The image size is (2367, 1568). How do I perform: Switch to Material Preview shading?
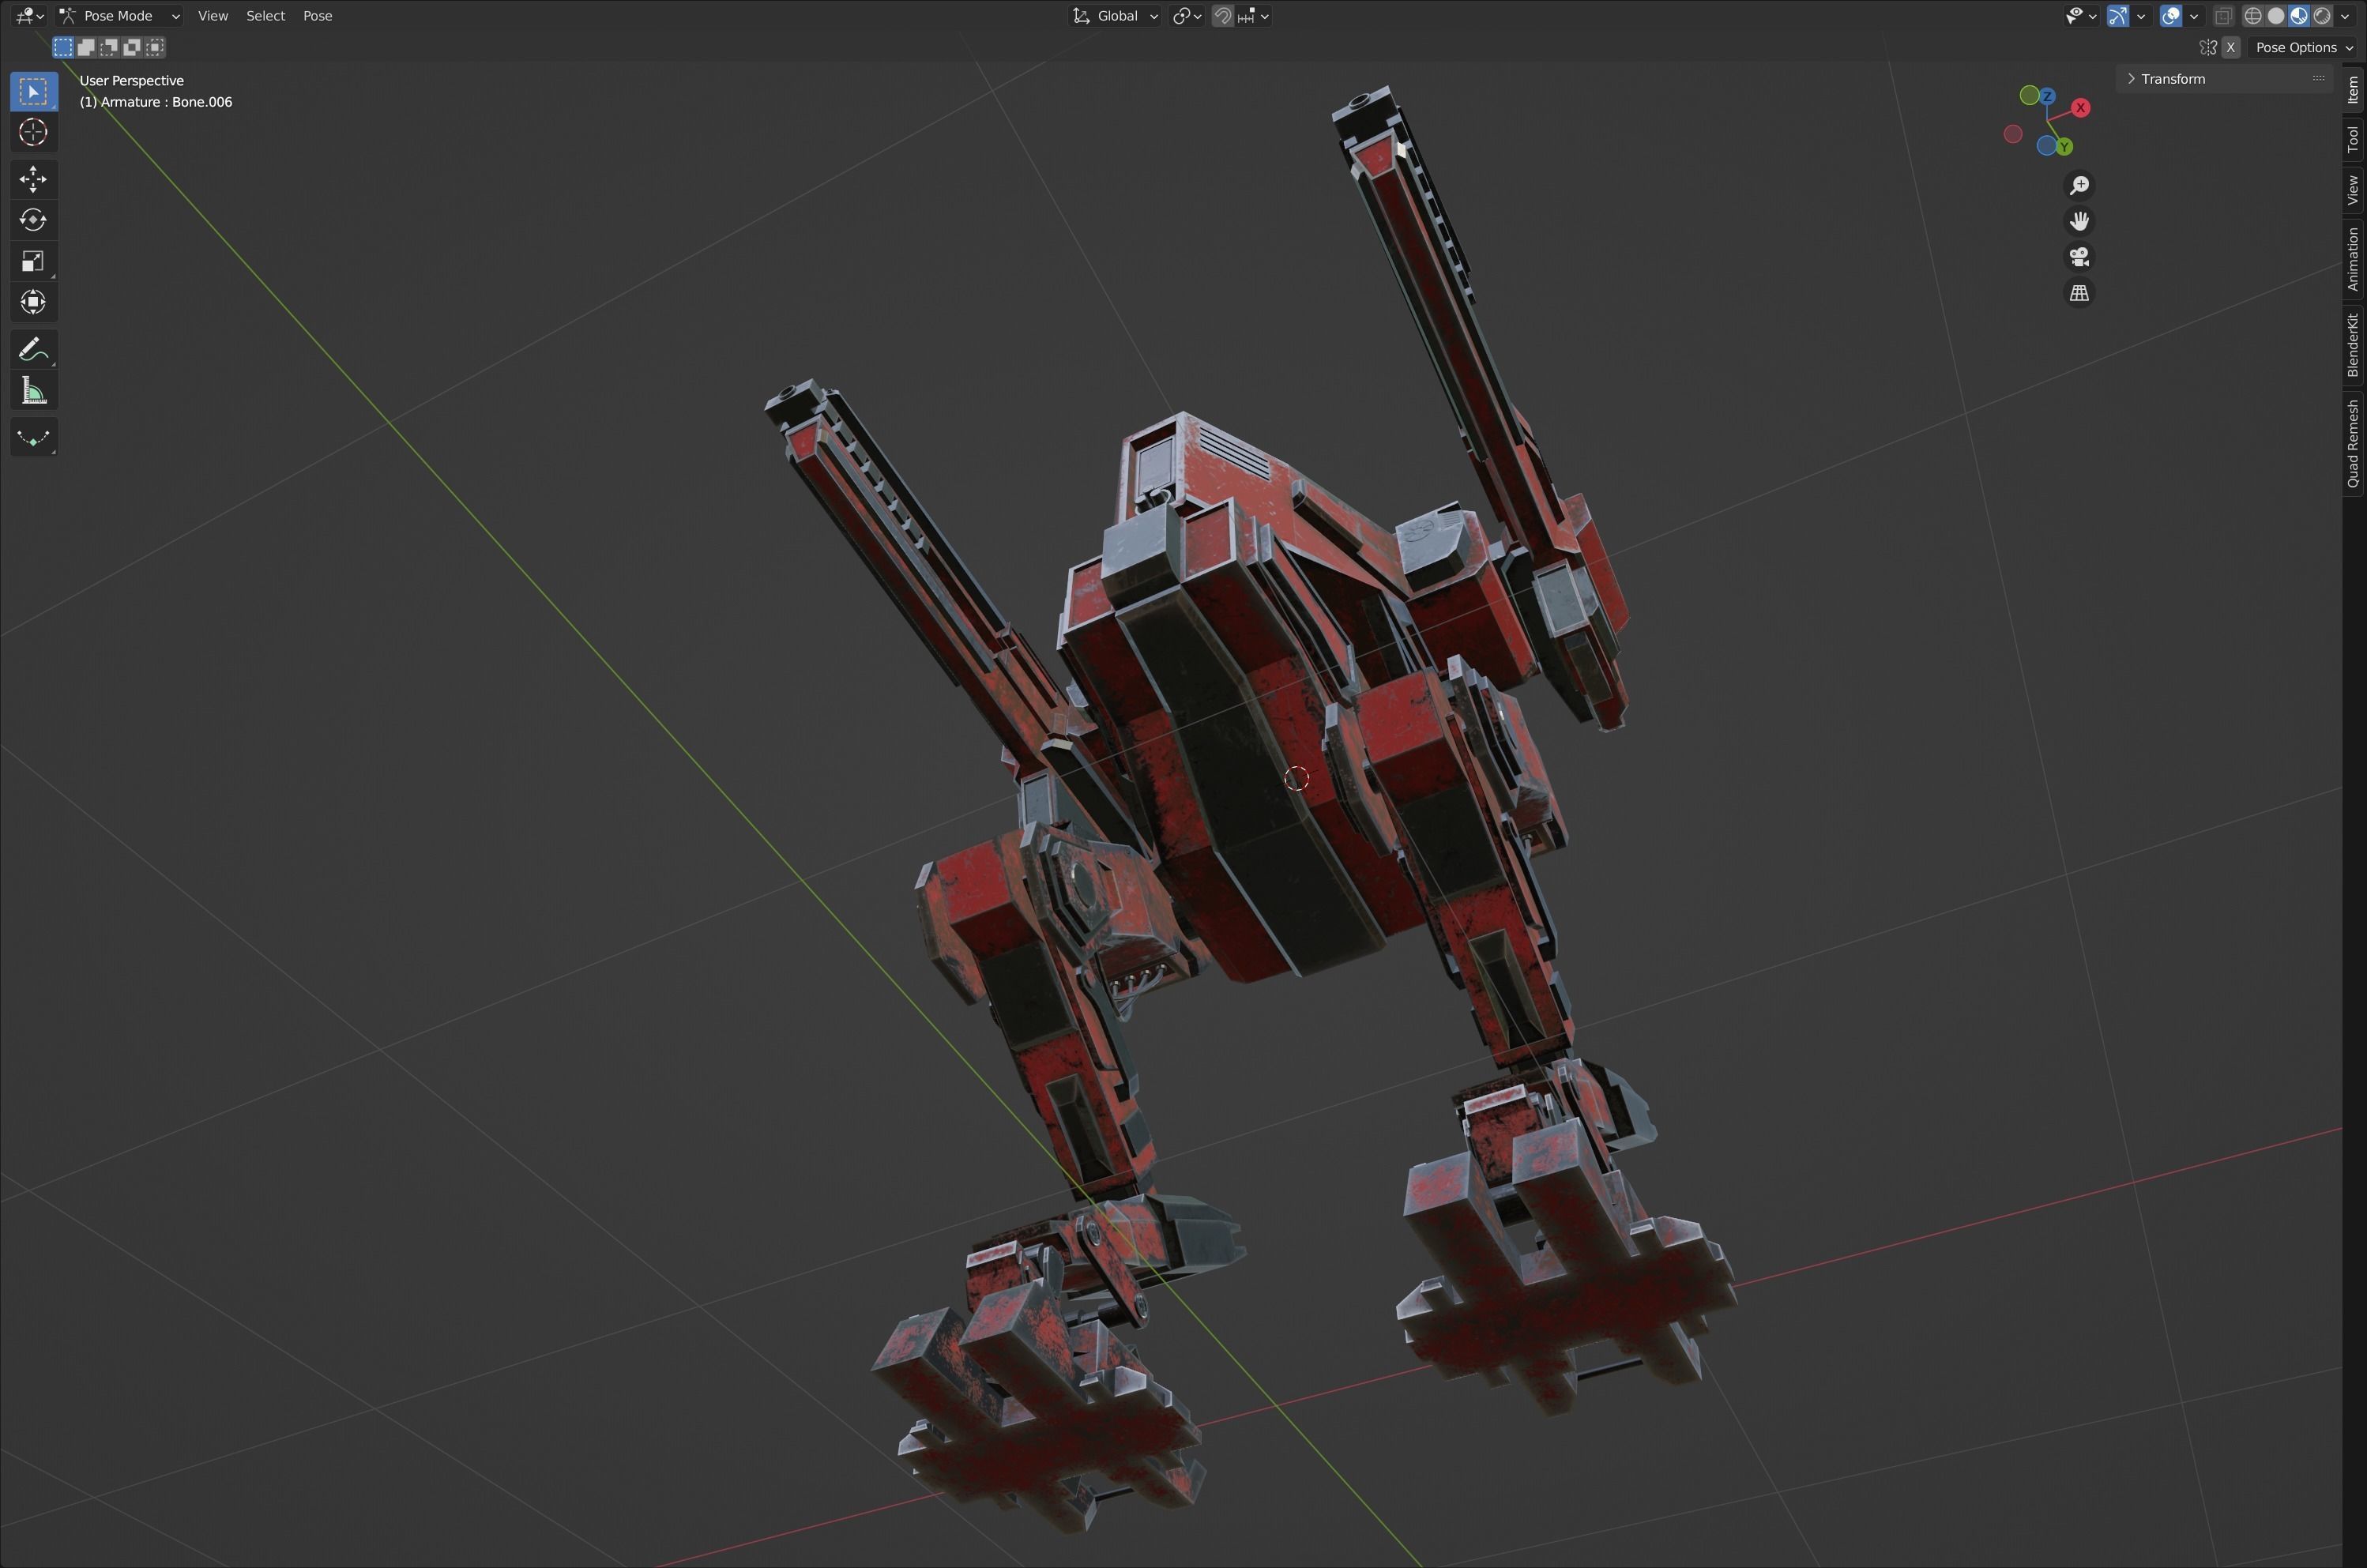pos(2299,16)
